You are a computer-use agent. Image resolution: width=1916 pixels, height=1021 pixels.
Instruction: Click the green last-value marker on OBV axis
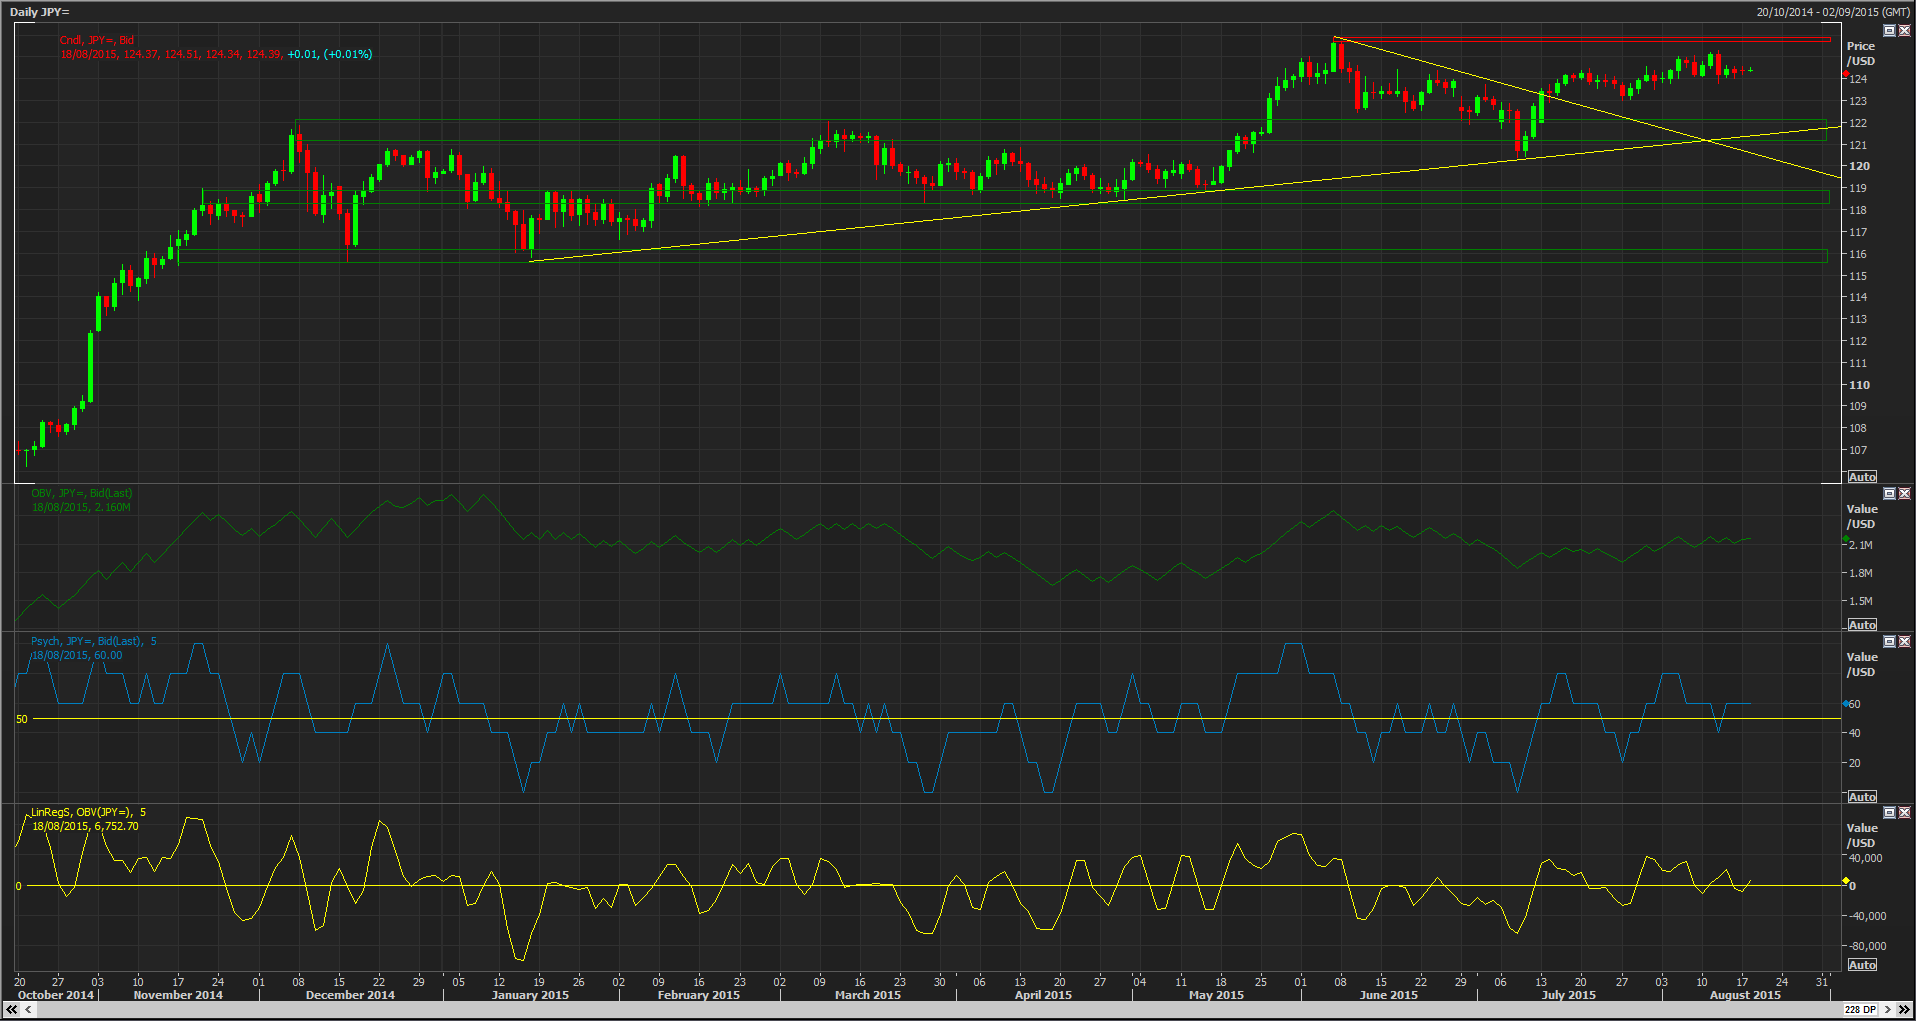(x=1846, y=540)
